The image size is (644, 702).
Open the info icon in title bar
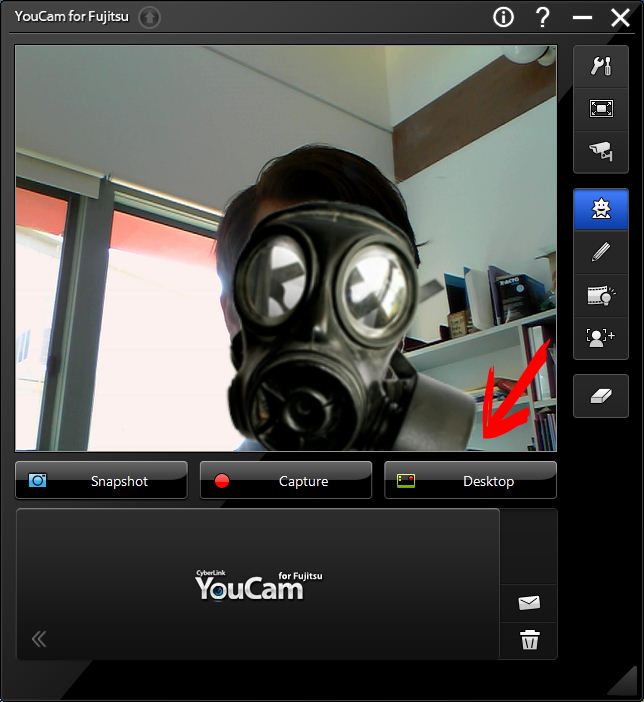coord(503,17)
